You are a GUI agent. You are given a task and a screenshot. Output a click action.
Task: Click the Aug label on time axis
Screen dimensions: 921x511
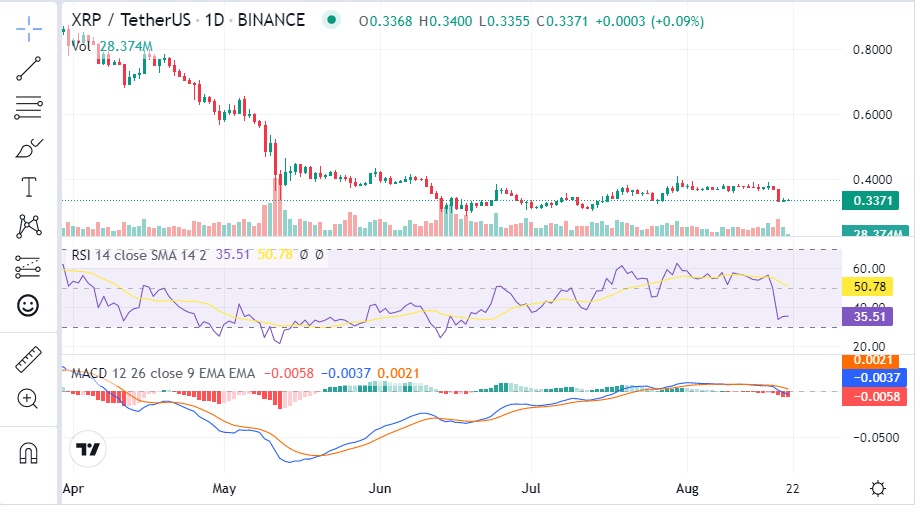(x=687, y=489)
